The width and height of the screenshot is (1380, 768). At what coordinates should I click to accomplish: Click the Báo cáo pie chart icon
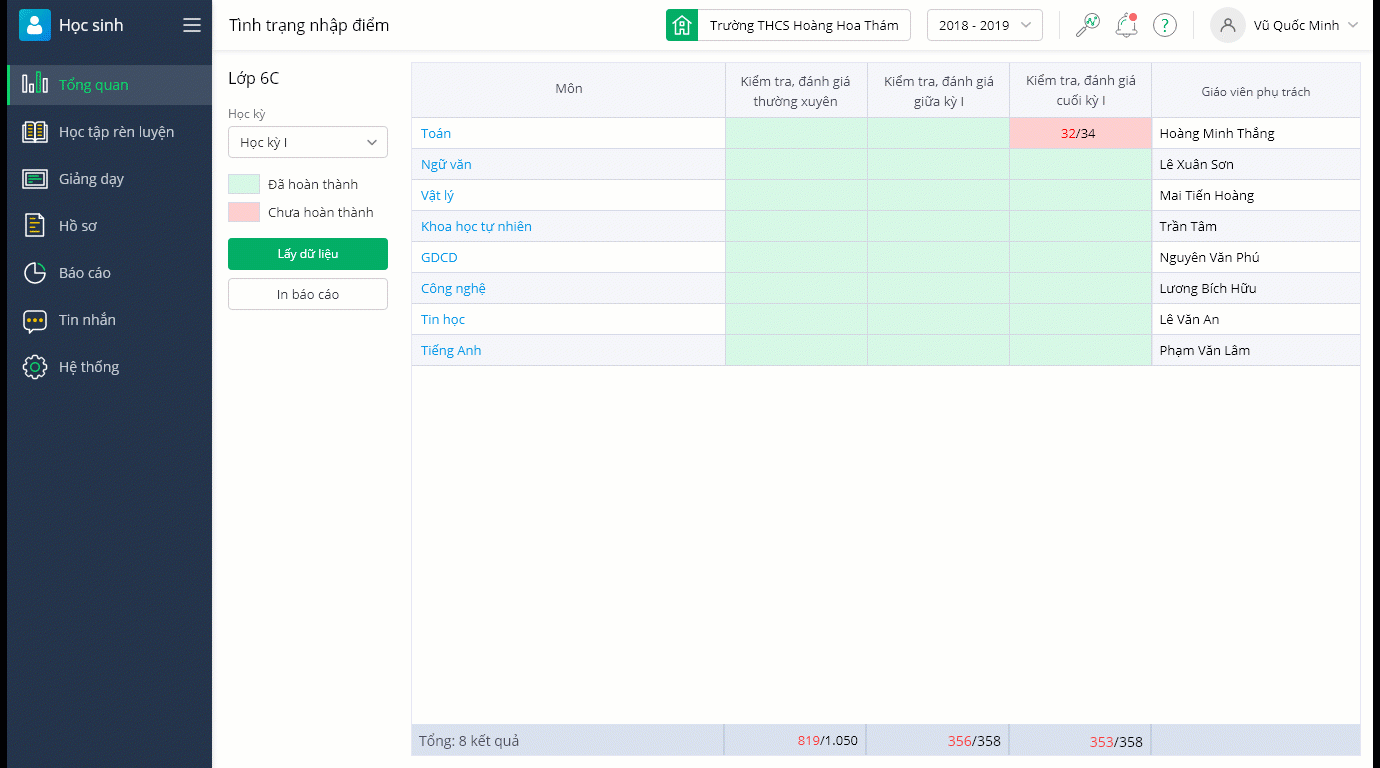[x=35, y=273]
